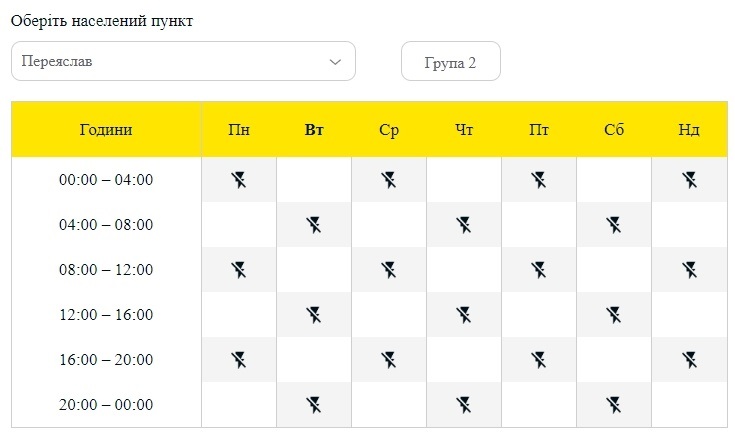The height and width of the screenshot is (444, 735).
Task: Click the Група 2 button
Action: point(450,61)
